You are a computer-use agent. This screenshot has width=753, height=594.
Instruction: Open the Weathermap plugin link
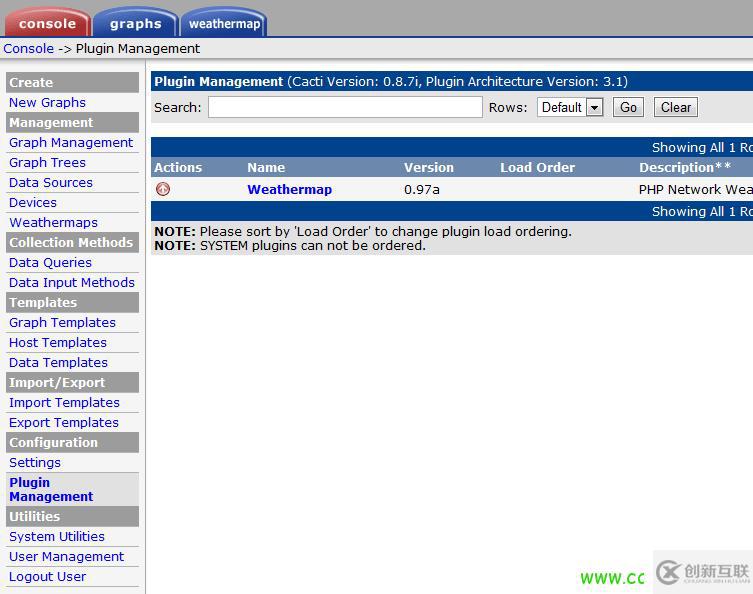pyautogui.click(x=290, y=189)
